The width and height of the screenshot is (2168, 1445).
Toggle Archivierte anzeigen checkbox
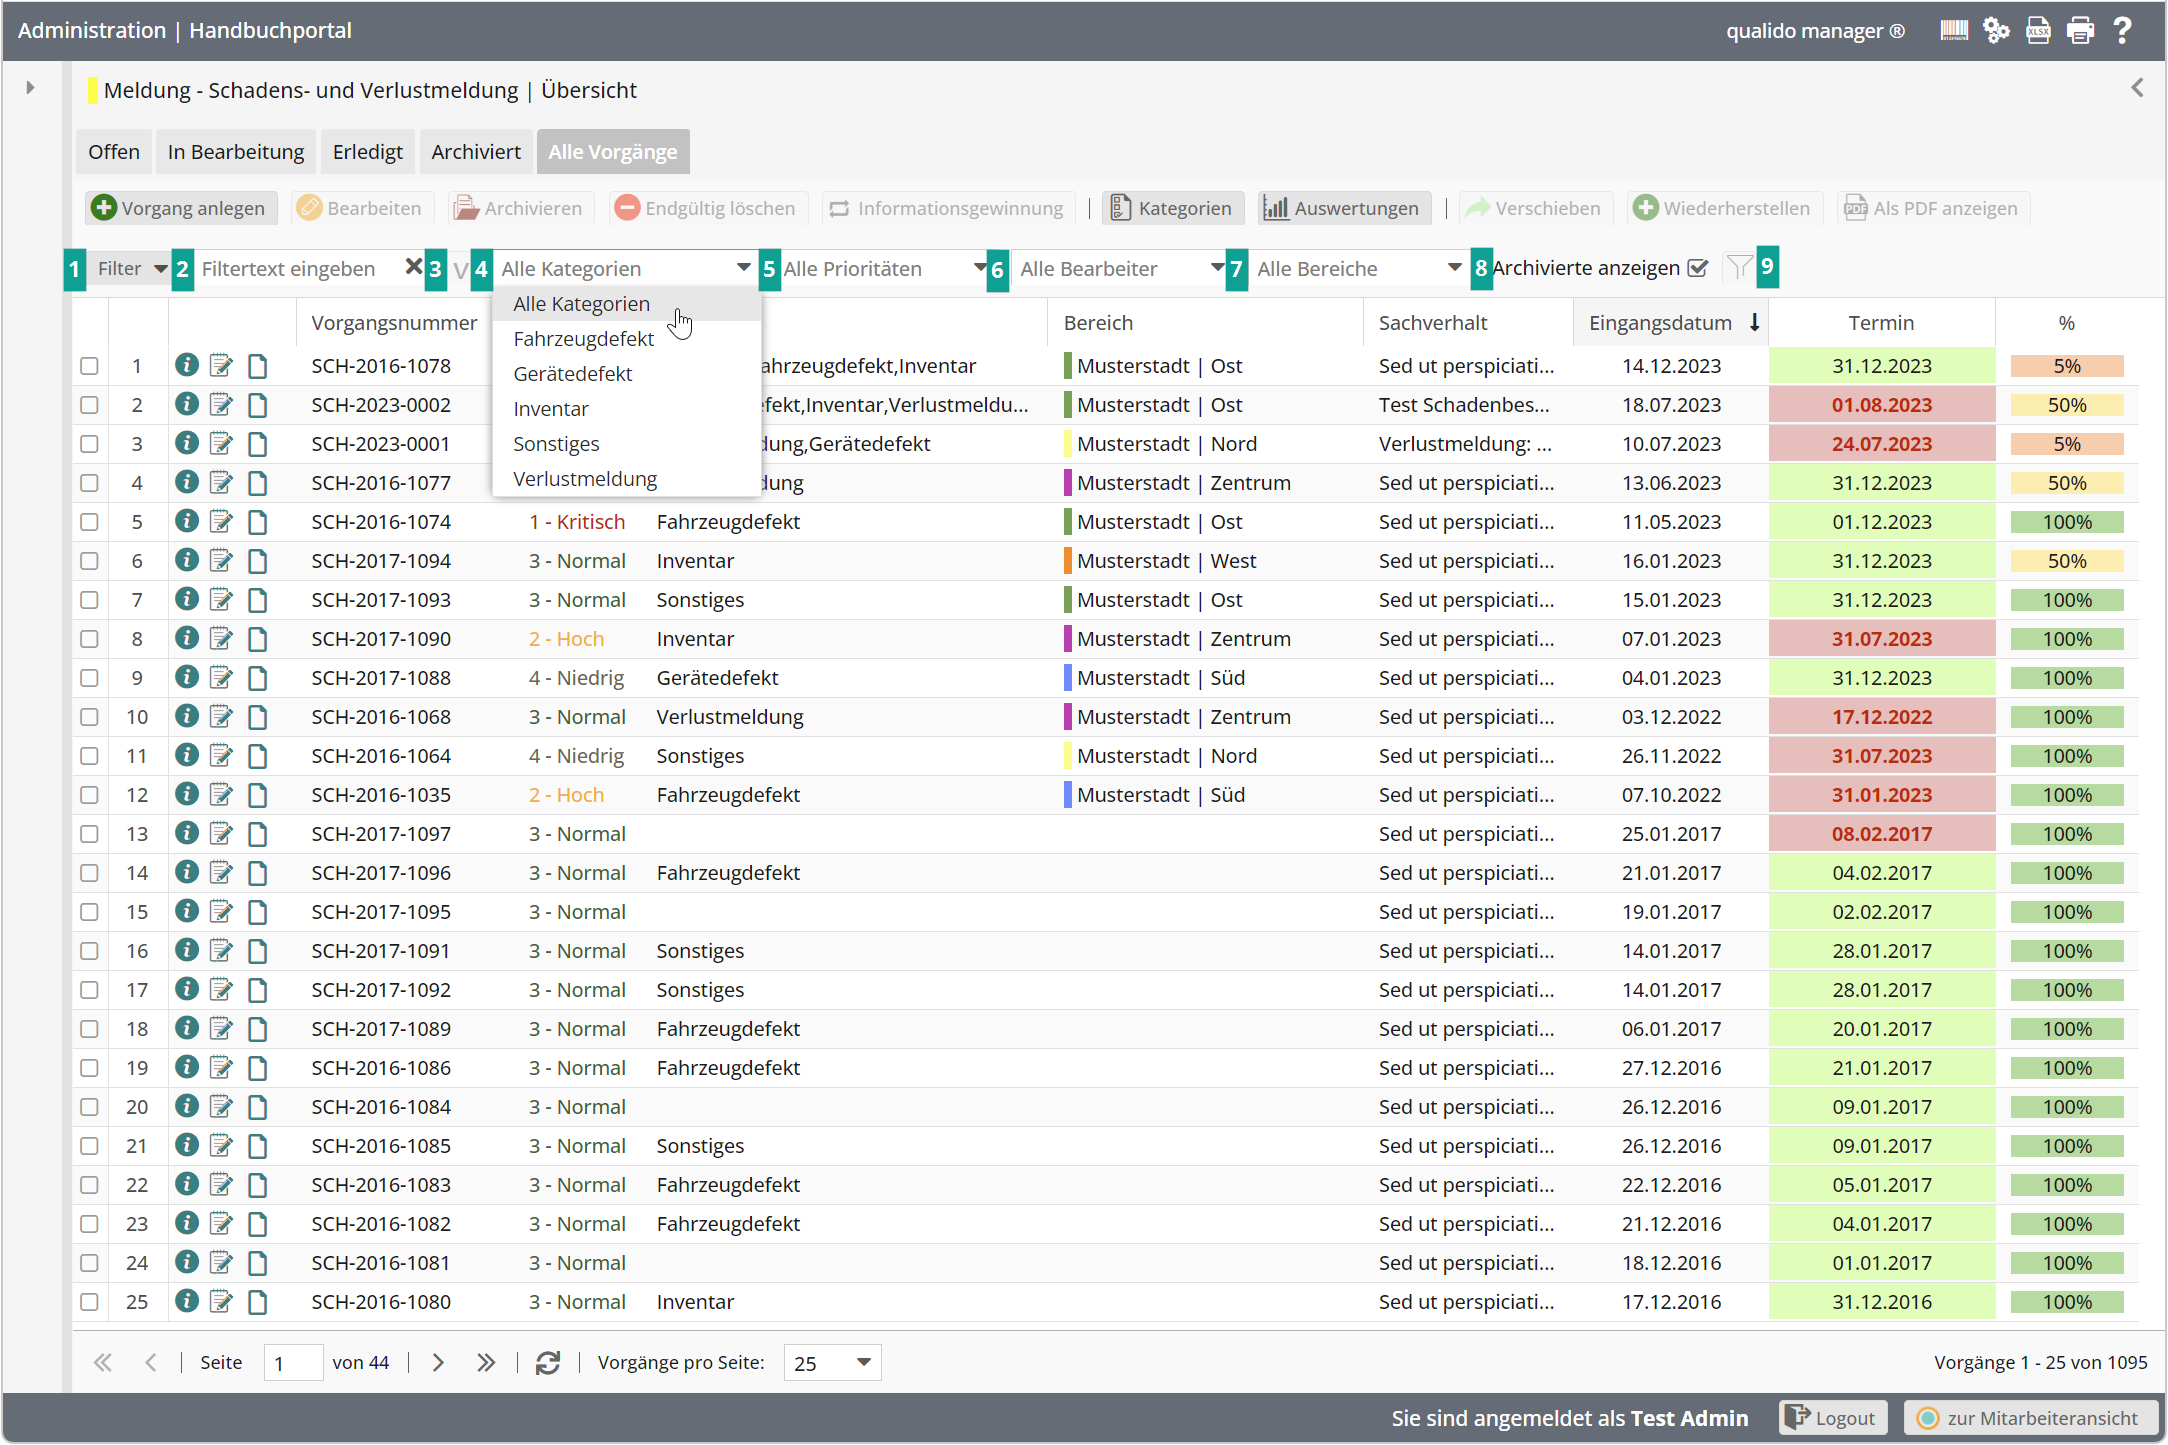(1697, 268)
